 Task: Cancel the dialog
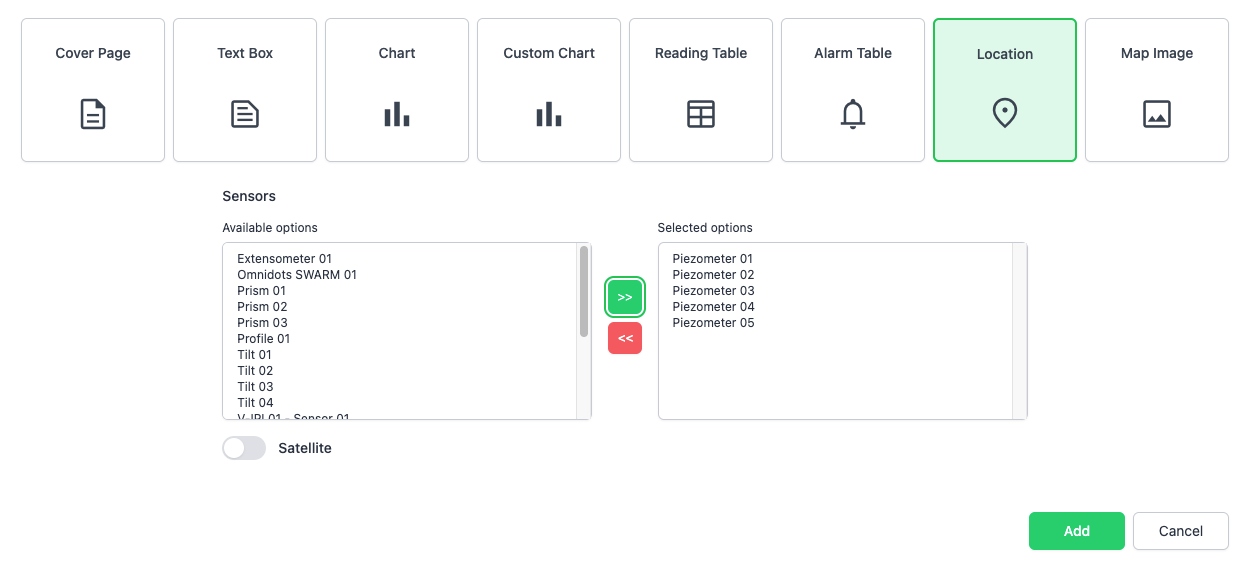(x=1180, y=531)
